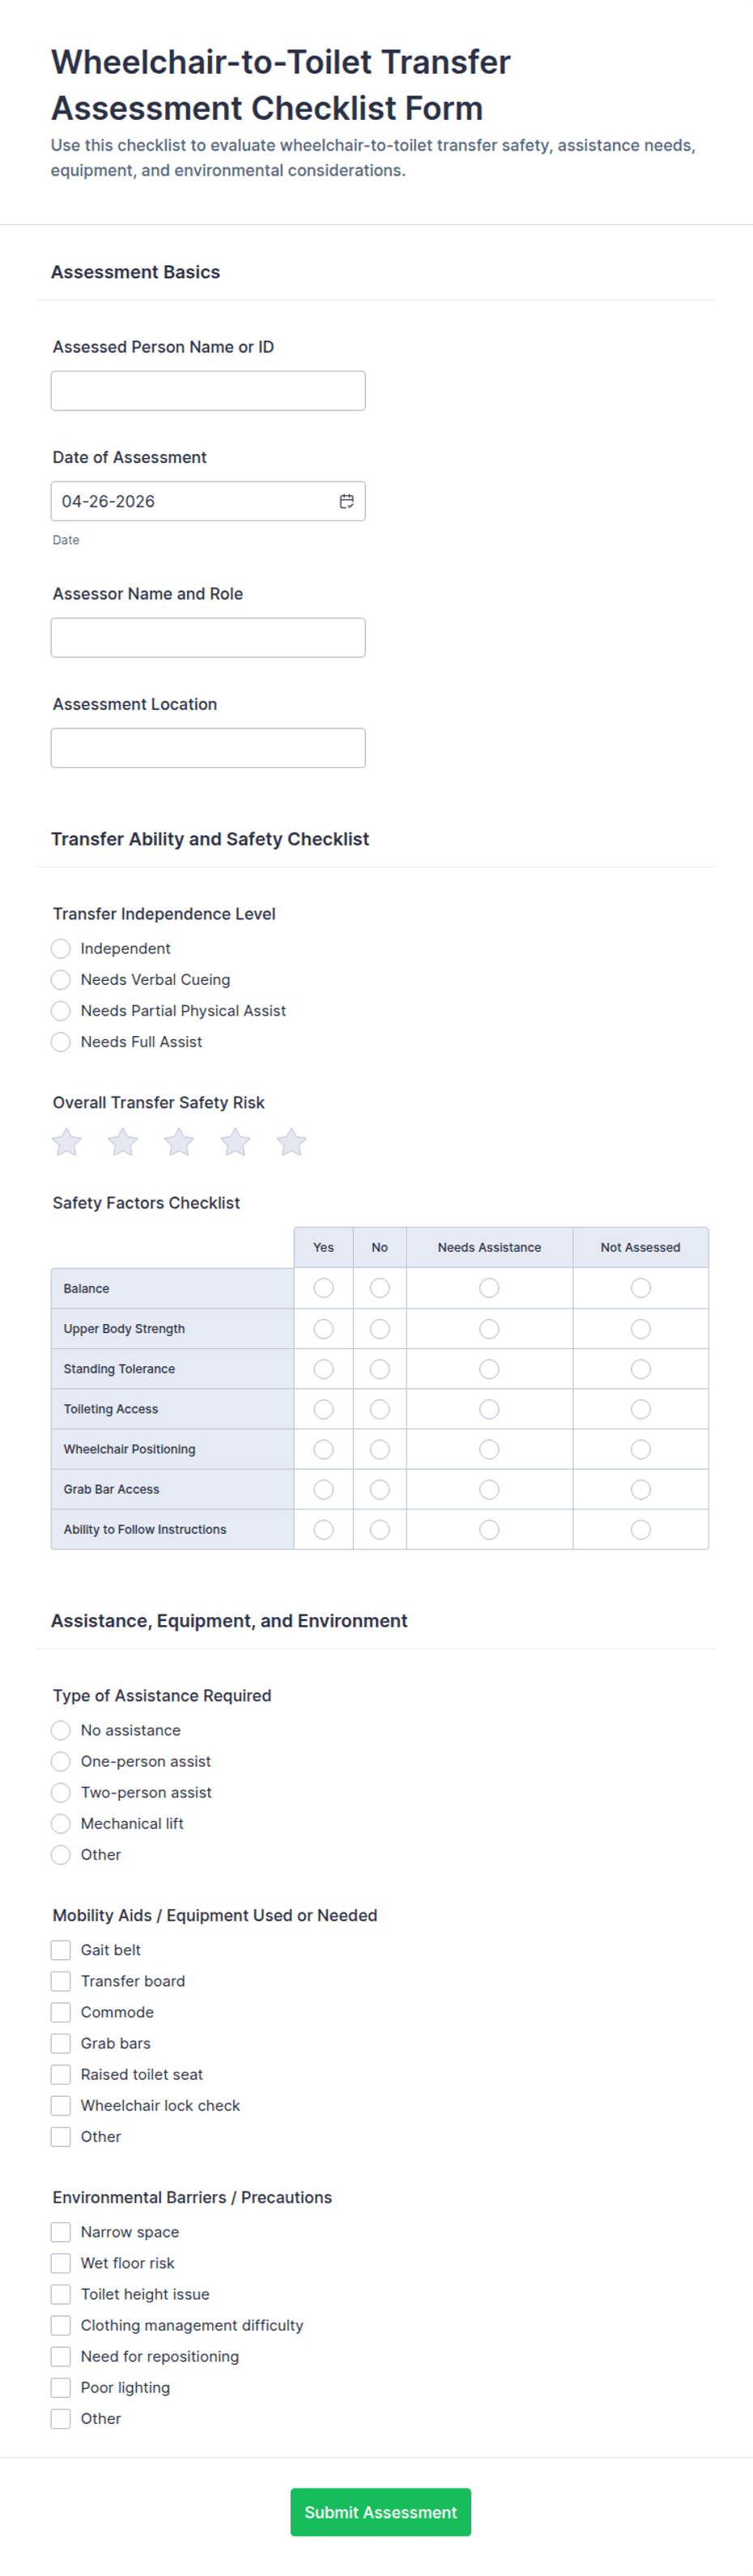Viewport: 753px width, 2576px height.
Task: Check the "Gait belt" equipment box
Action: click(60, 1949)
